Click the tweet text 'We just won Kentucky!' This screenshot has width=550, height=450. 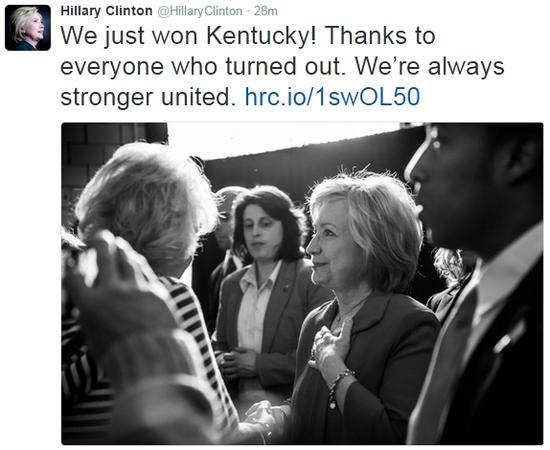point(189,36)
